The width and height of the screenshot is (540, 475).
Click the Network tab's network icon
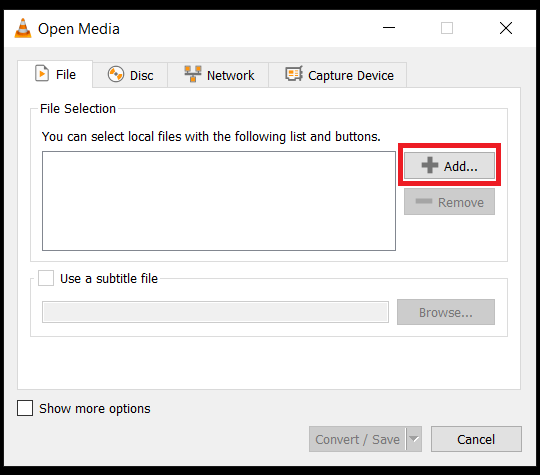193,74
